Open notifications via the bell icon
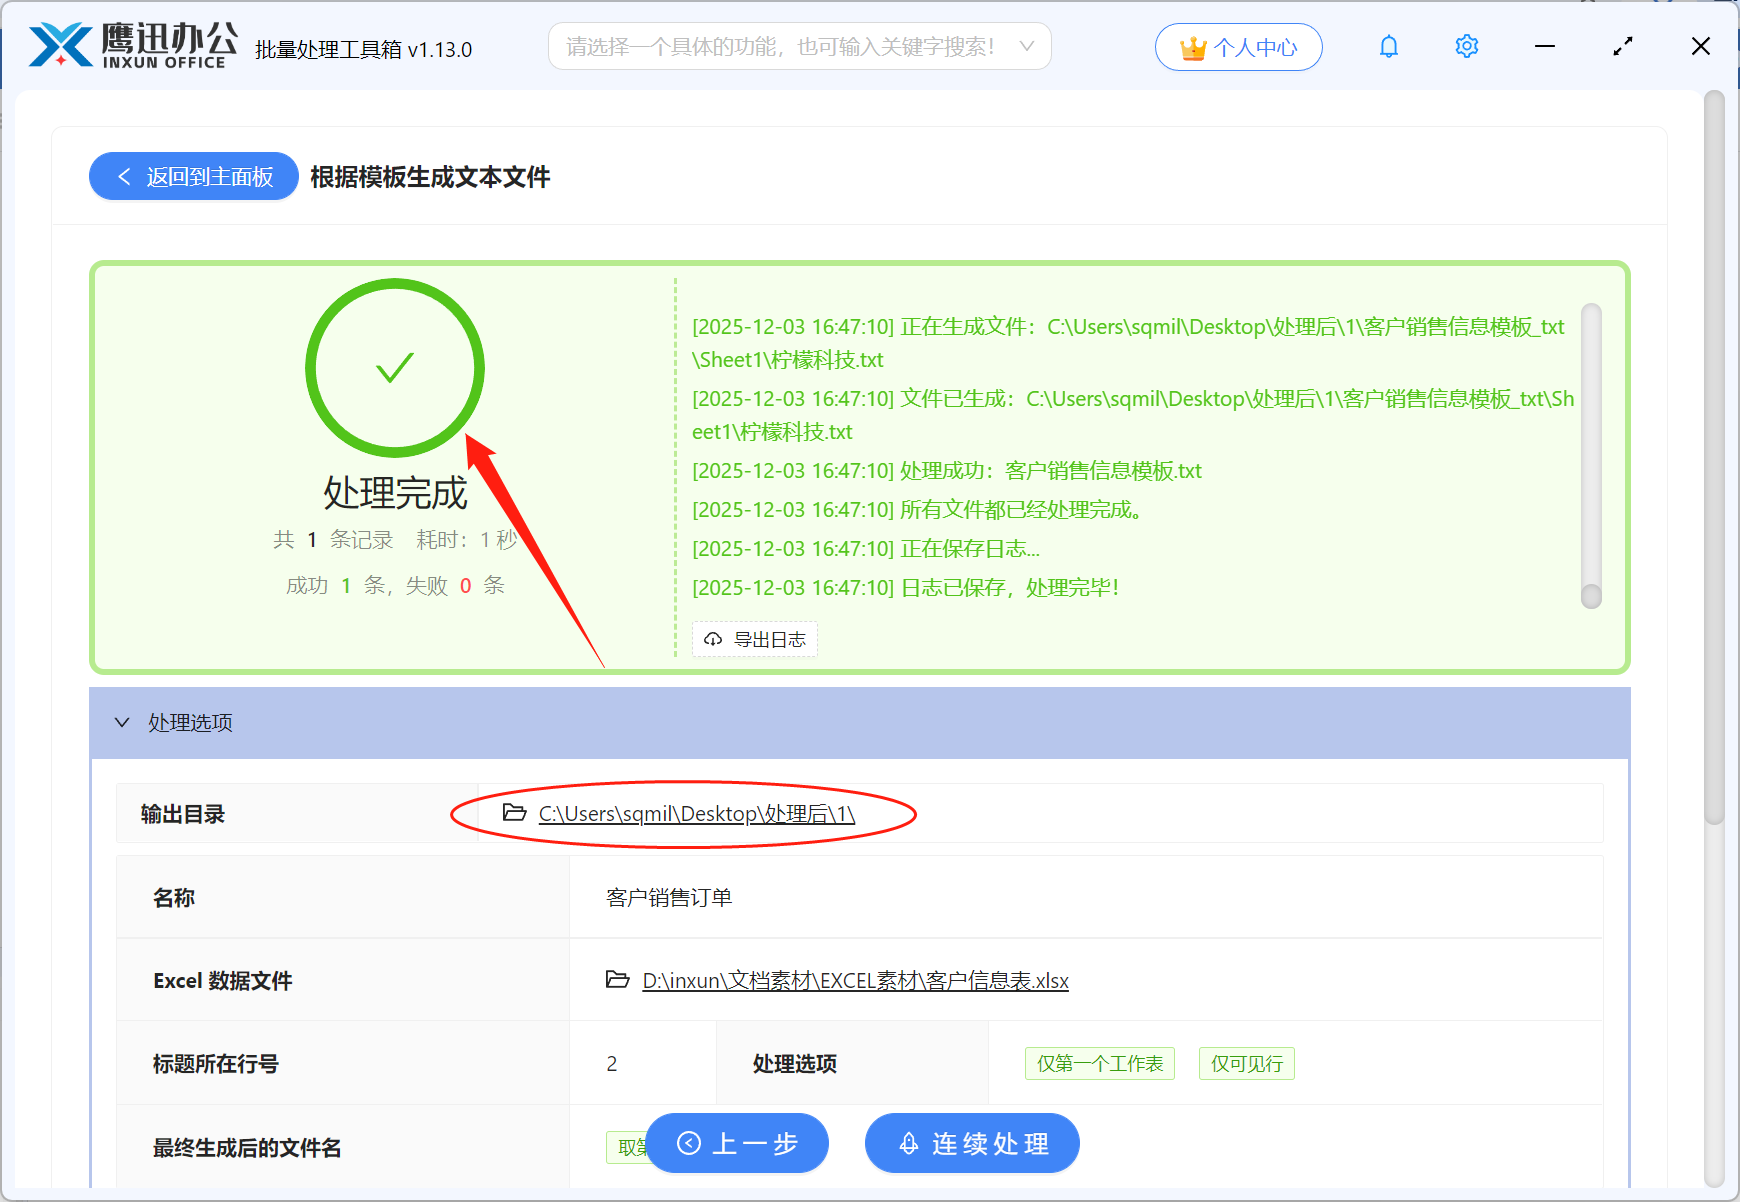Screen dimensions: 1740x1202 [1388, 46]
